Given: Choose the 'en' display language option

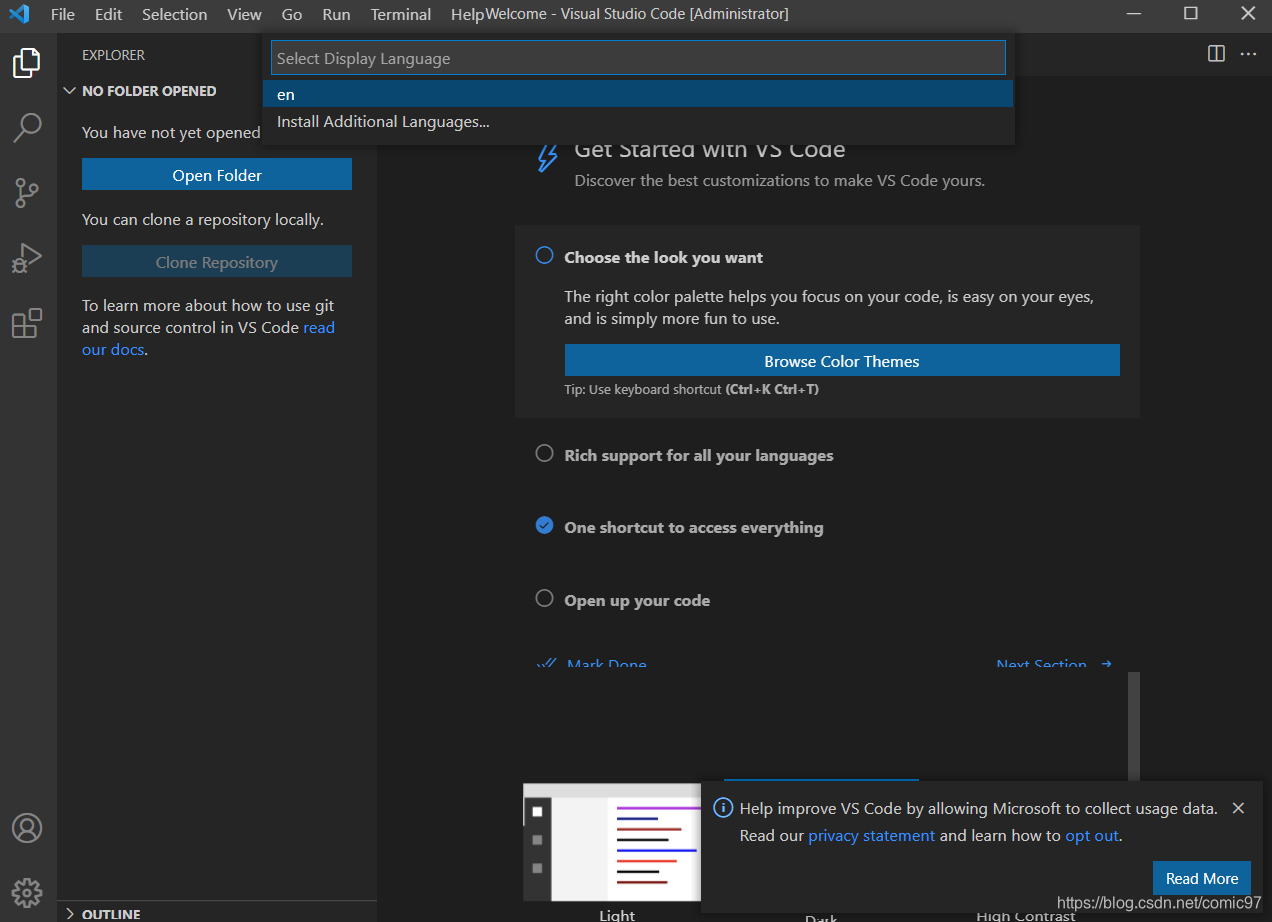Looking at the screenshot, I should pos(638,94).
